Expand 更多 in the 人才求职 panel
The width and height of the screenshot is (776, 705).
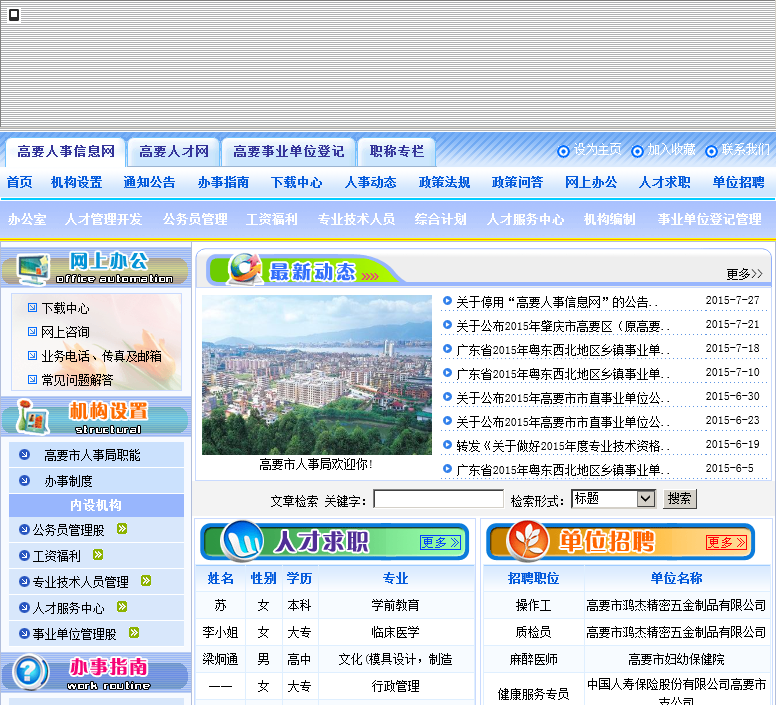(440, 542)
